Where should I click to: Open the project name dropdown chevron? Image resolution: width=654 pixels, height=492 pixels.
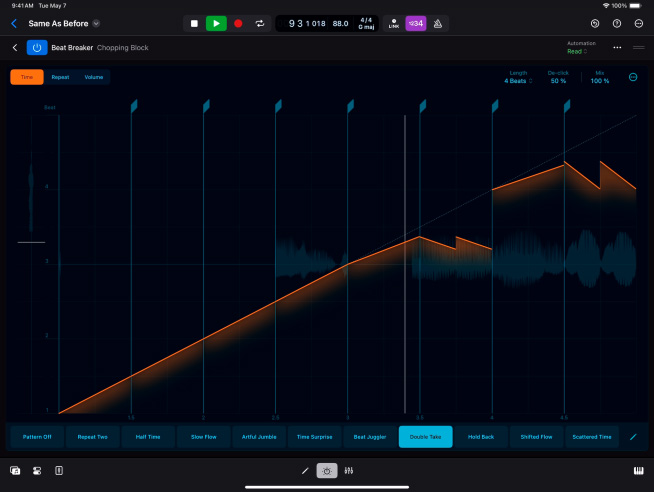tap(96, 23)
